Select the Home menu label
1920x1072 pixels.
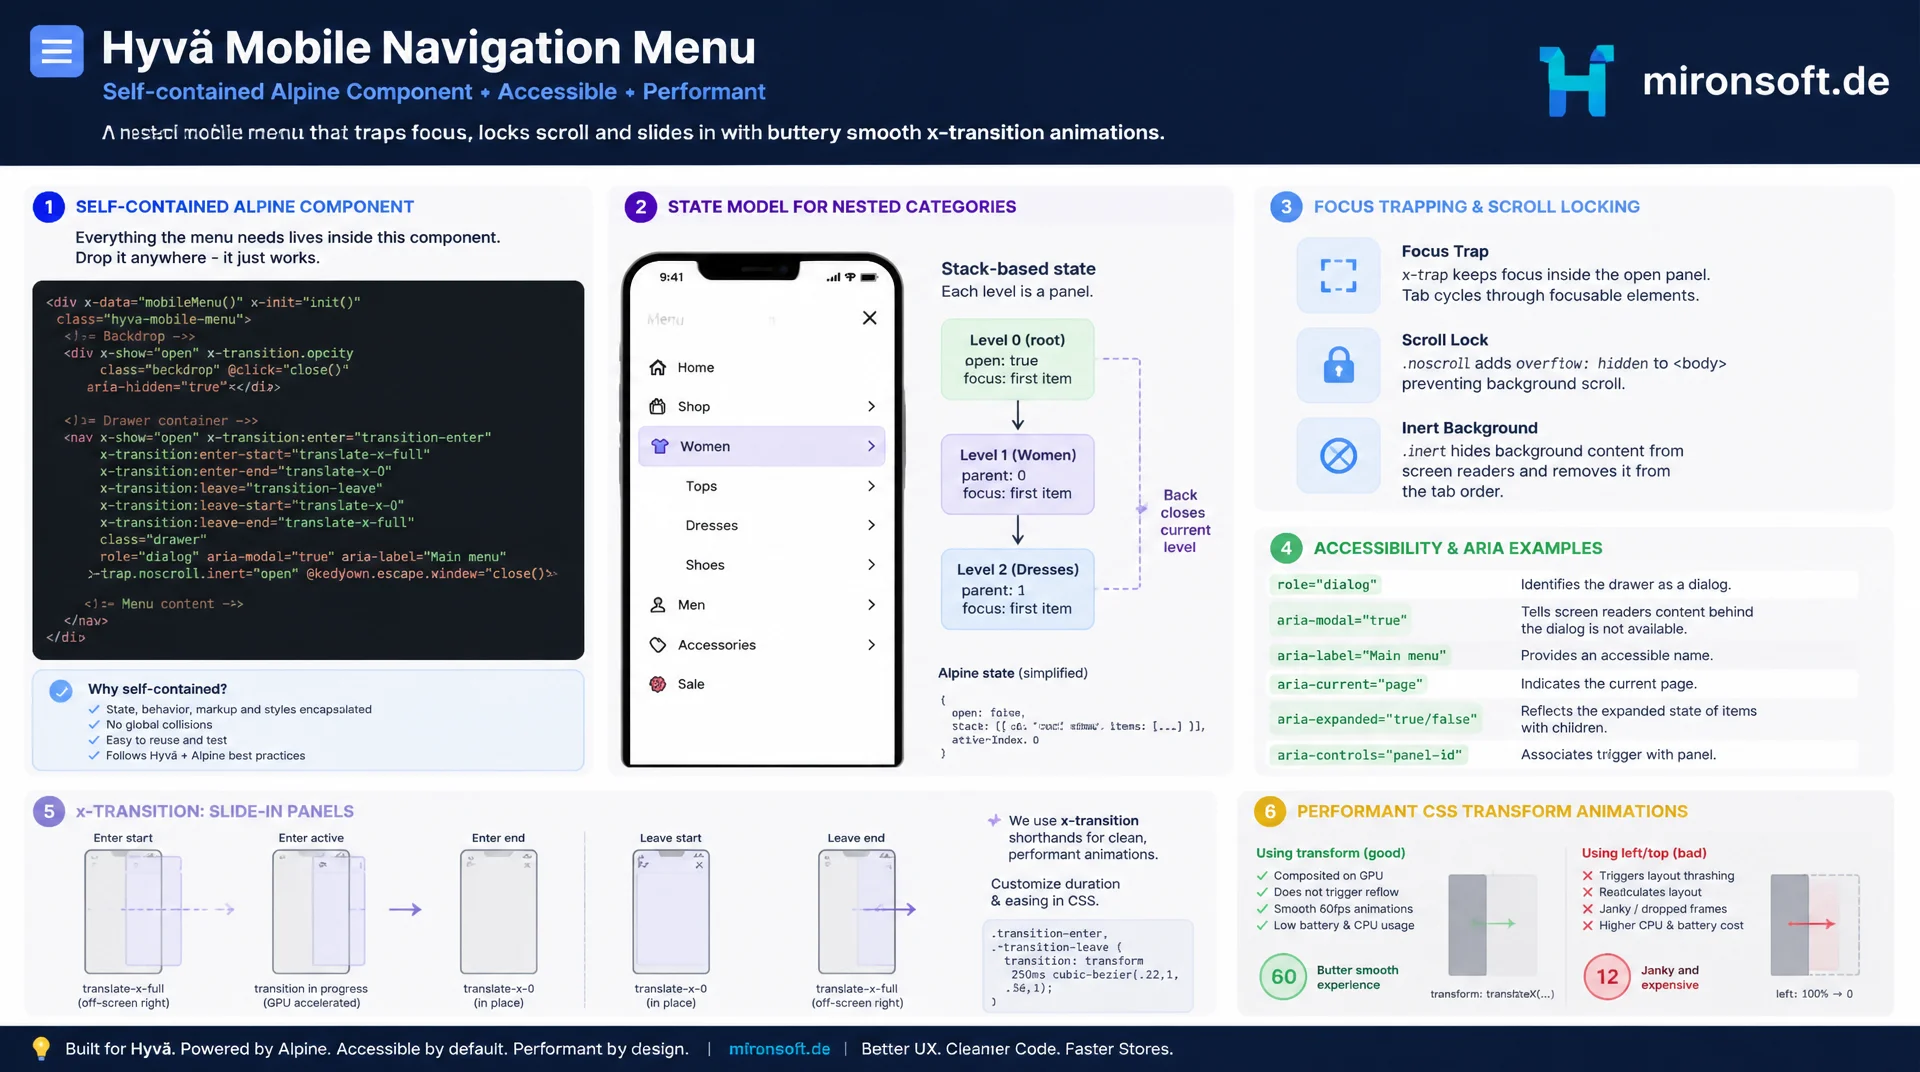[696, 367]
